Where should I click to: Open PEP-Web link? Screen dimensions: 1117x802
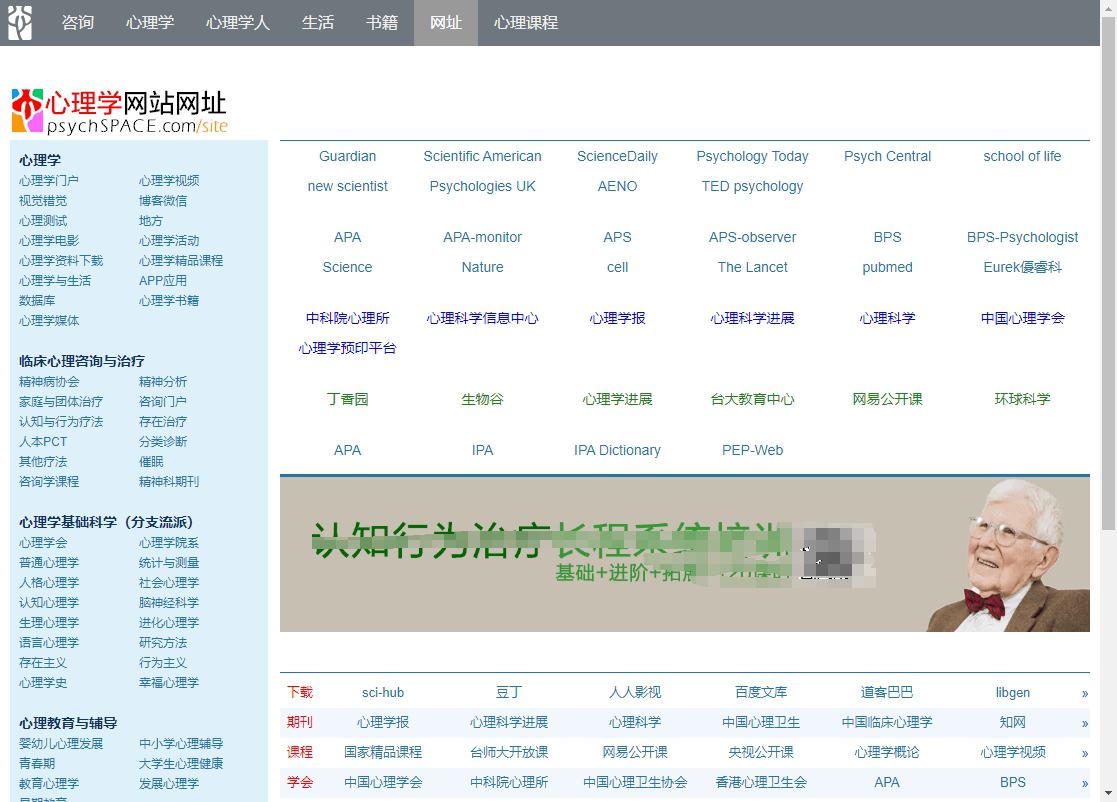coord(752,450)
